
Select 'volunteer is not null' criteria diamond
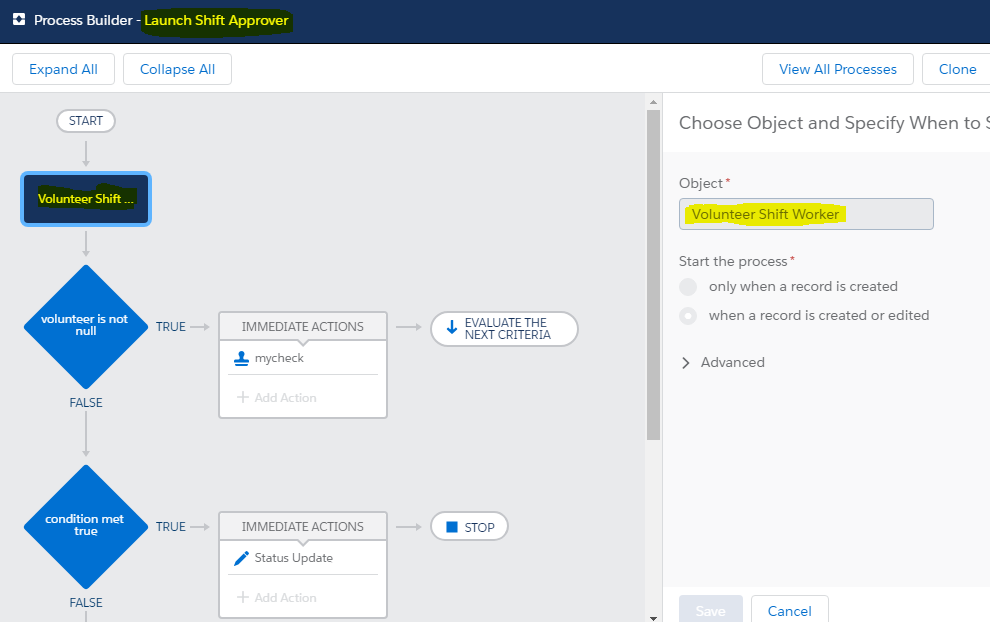86,326
